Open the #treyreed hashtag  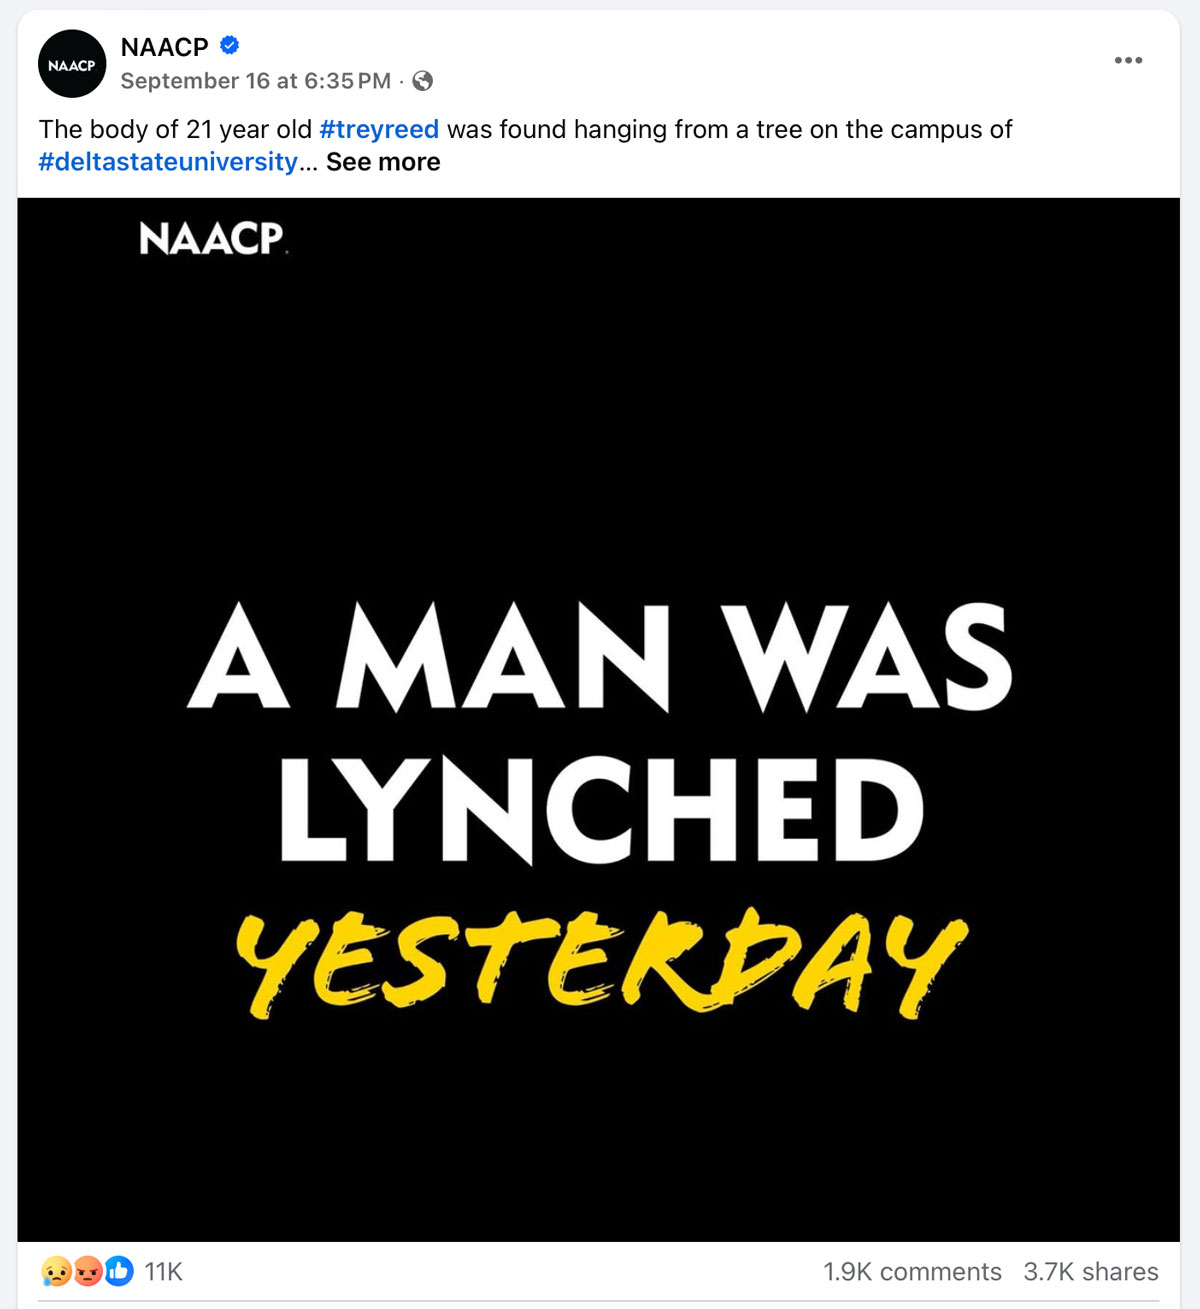click(x=379, y=129)
